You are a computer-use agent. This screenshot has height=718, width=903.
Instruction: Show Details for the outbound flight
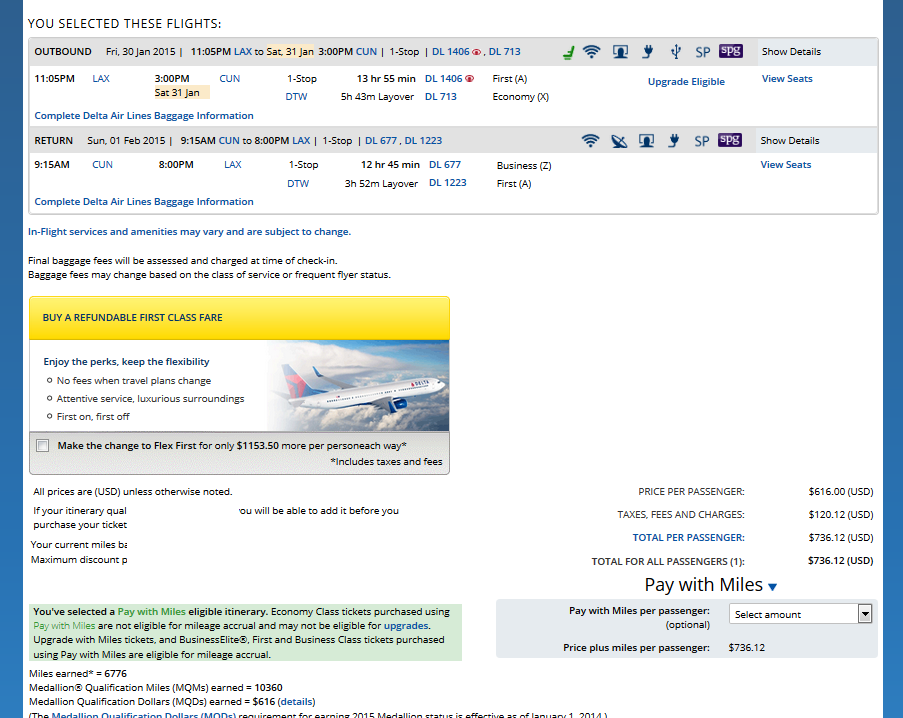click(x=790, y=52)
